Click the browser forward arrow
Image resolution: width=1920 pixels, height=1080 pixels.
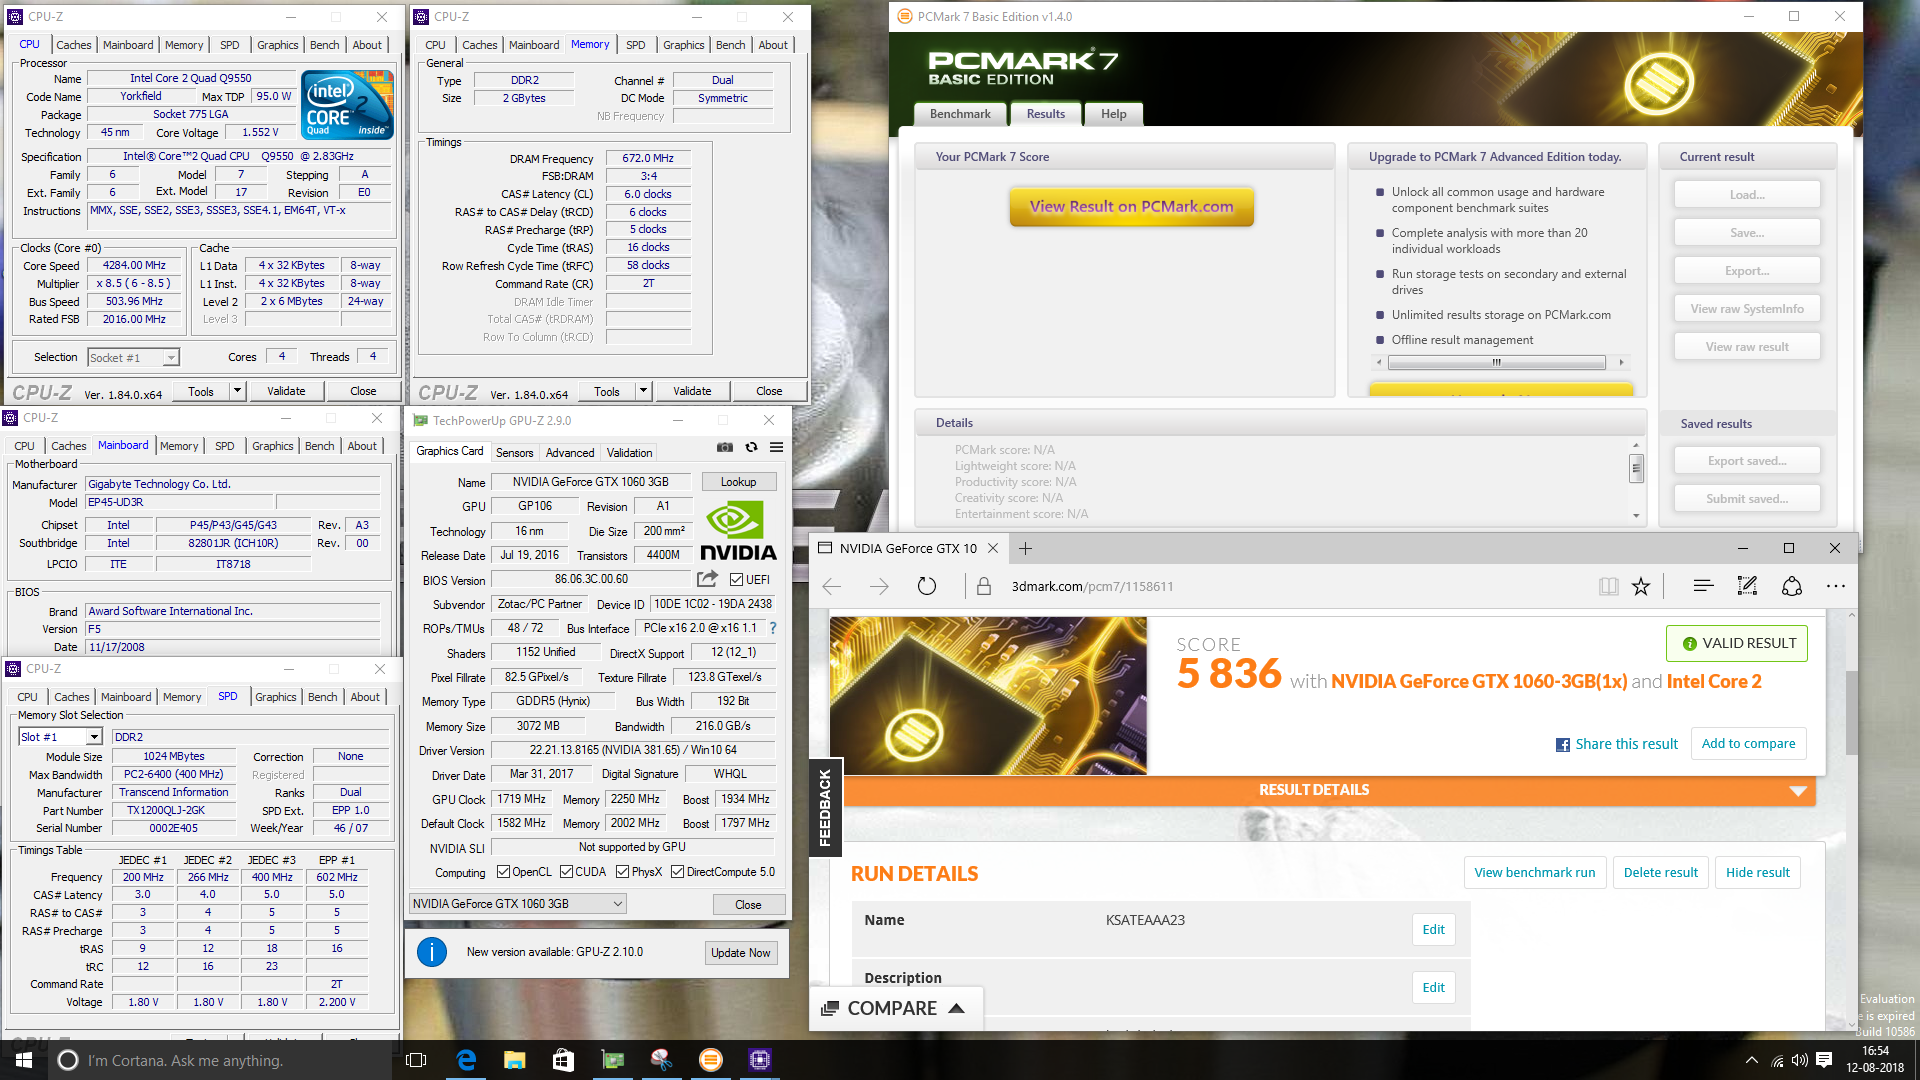tap(879, 587)
